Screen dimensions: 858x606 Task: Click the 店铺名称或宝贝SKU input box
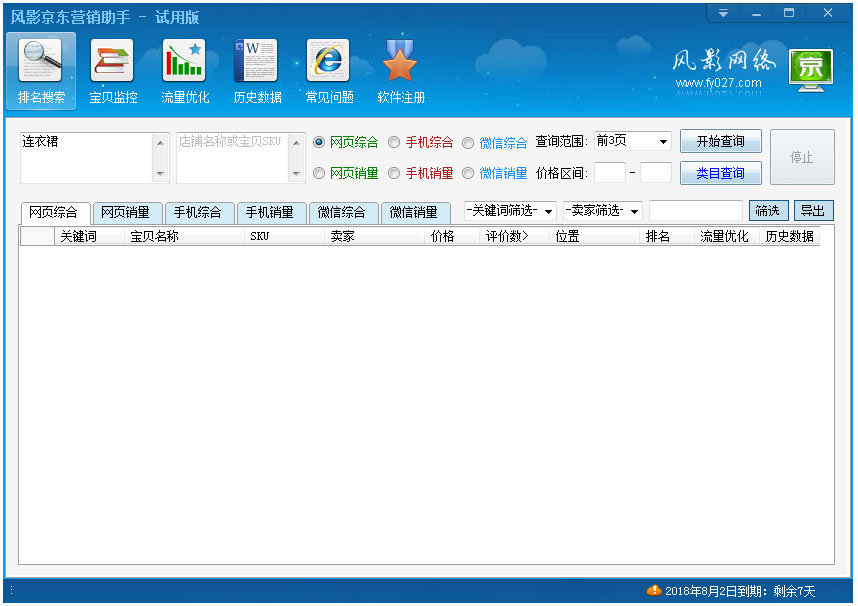[233, 157]
